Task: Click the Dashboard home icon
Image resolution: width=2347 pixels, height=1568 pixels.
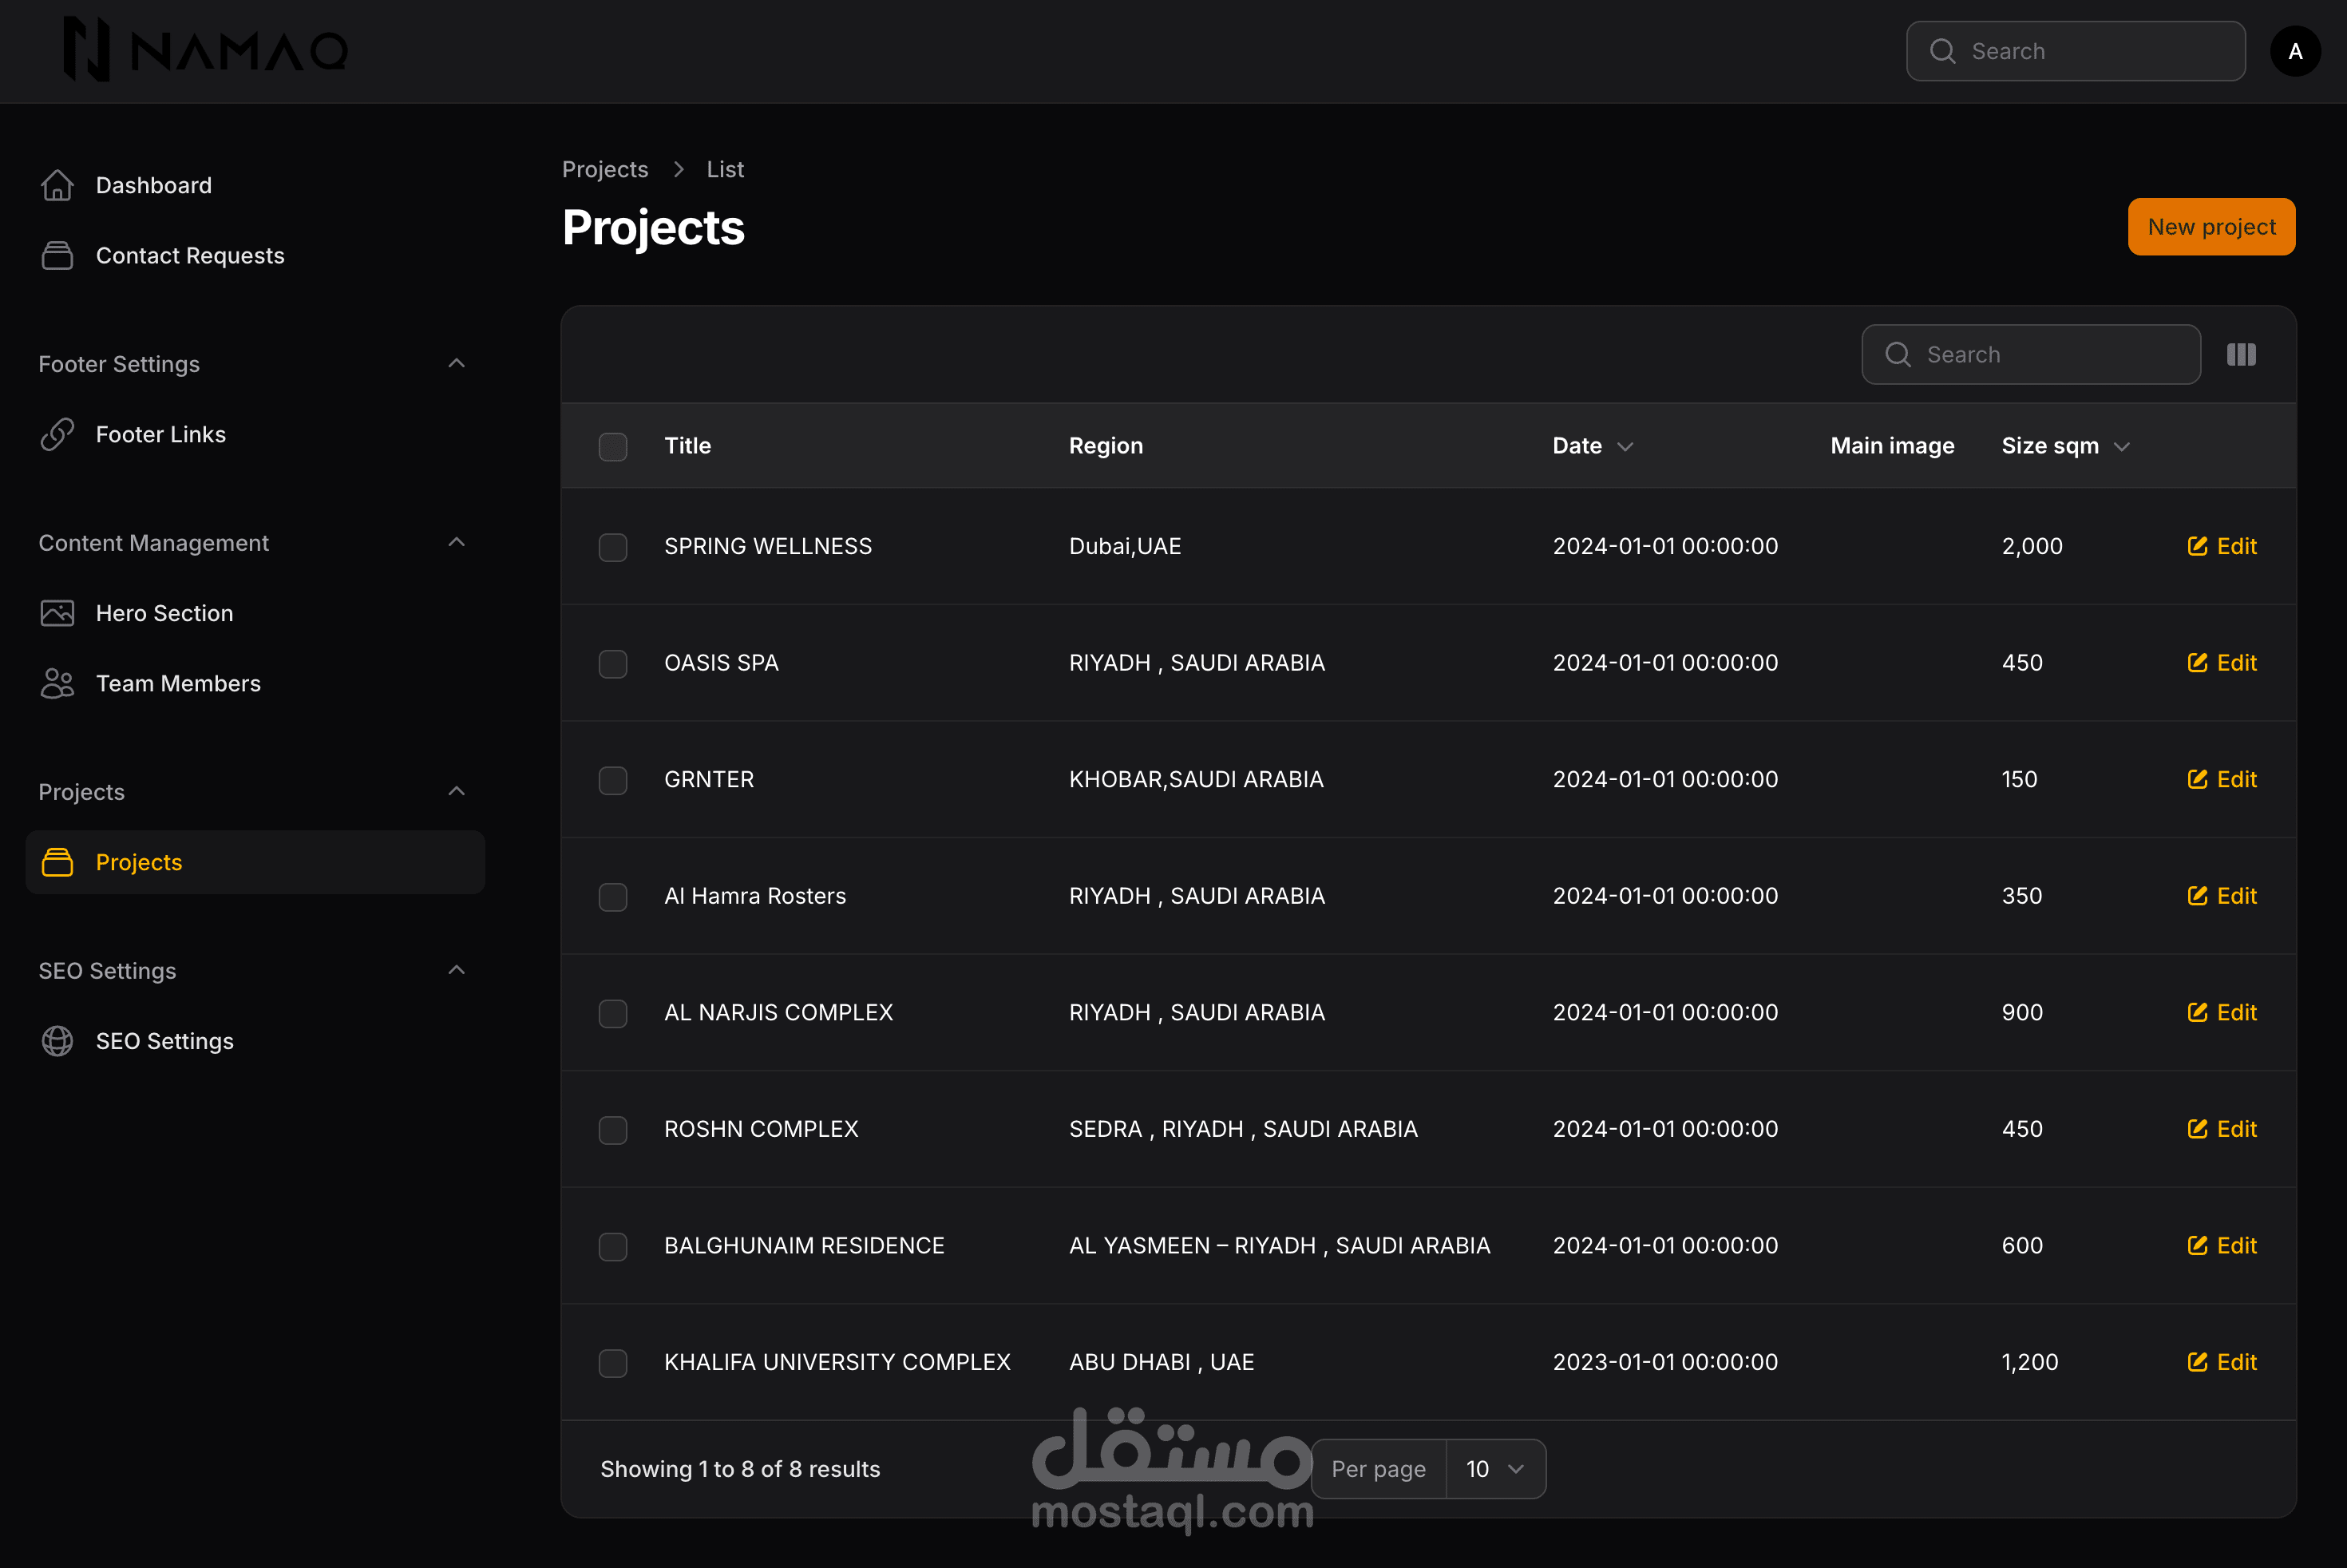Action: tap(57, 185)
